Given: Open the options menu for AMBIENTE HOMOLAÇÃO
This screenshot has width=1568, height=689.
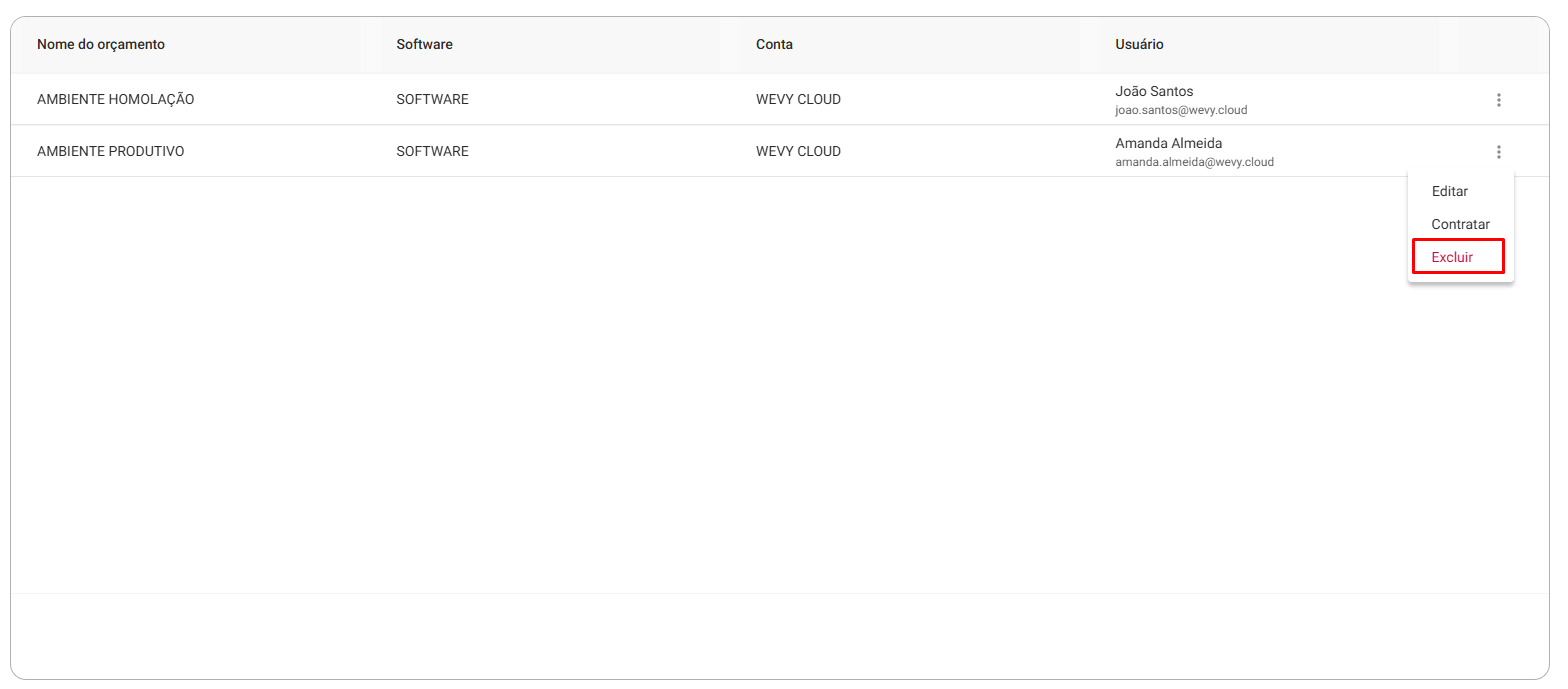Looking at the screenshot, I should 1498,100.
